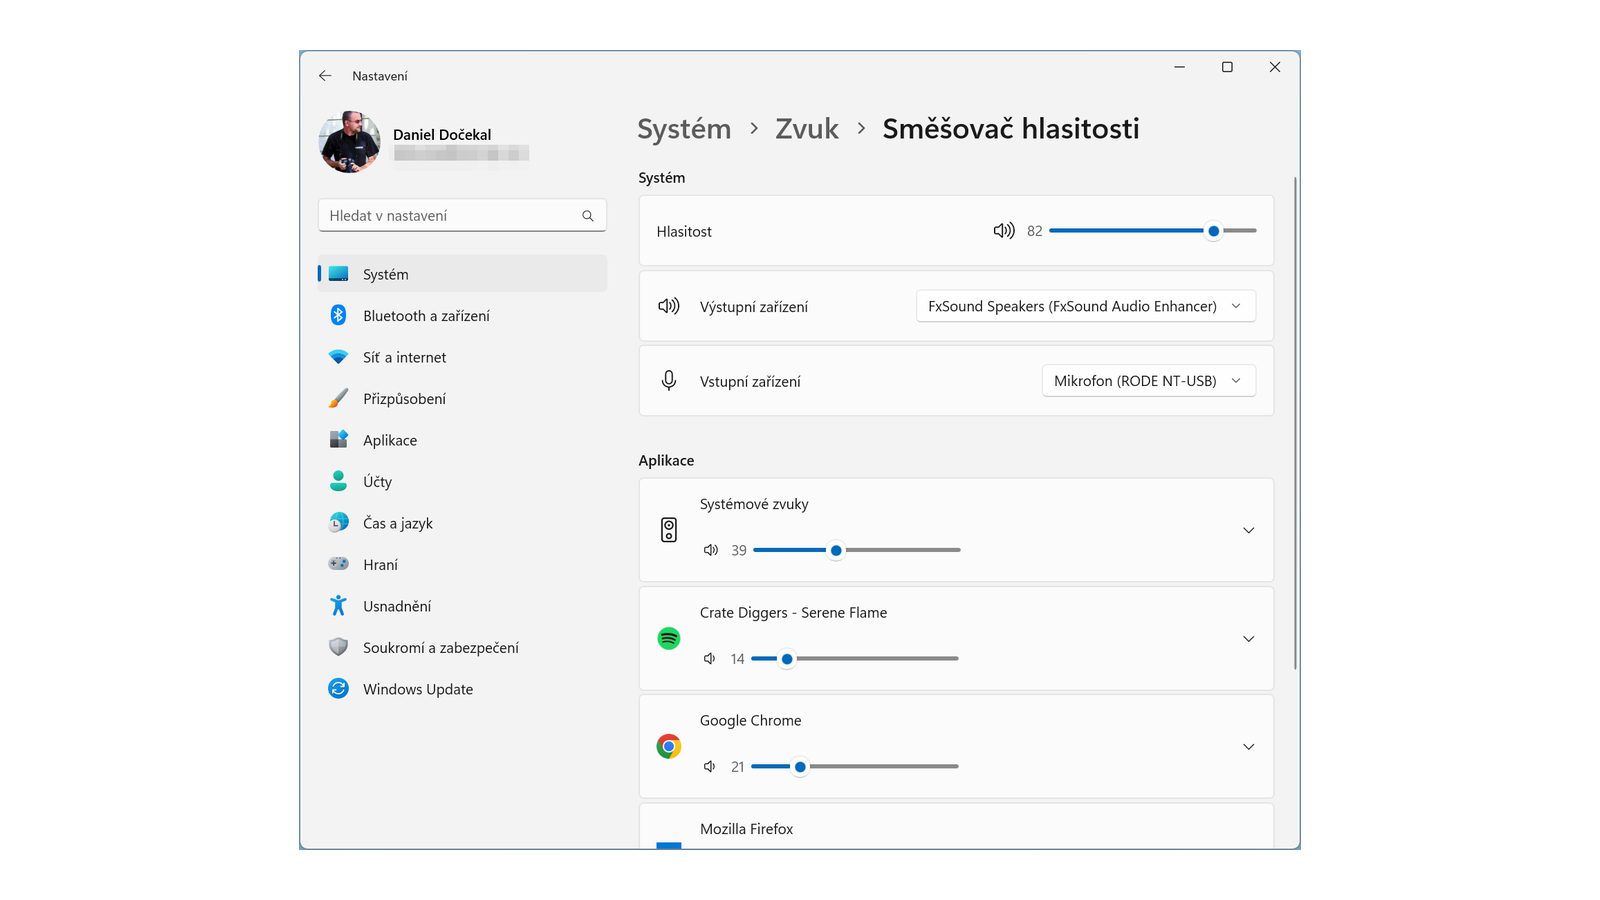Image resolution: width=1600 pixels, height=900 pixels.
Task: Open Přizpůsobení settings label
Action: tap(404, 399)
